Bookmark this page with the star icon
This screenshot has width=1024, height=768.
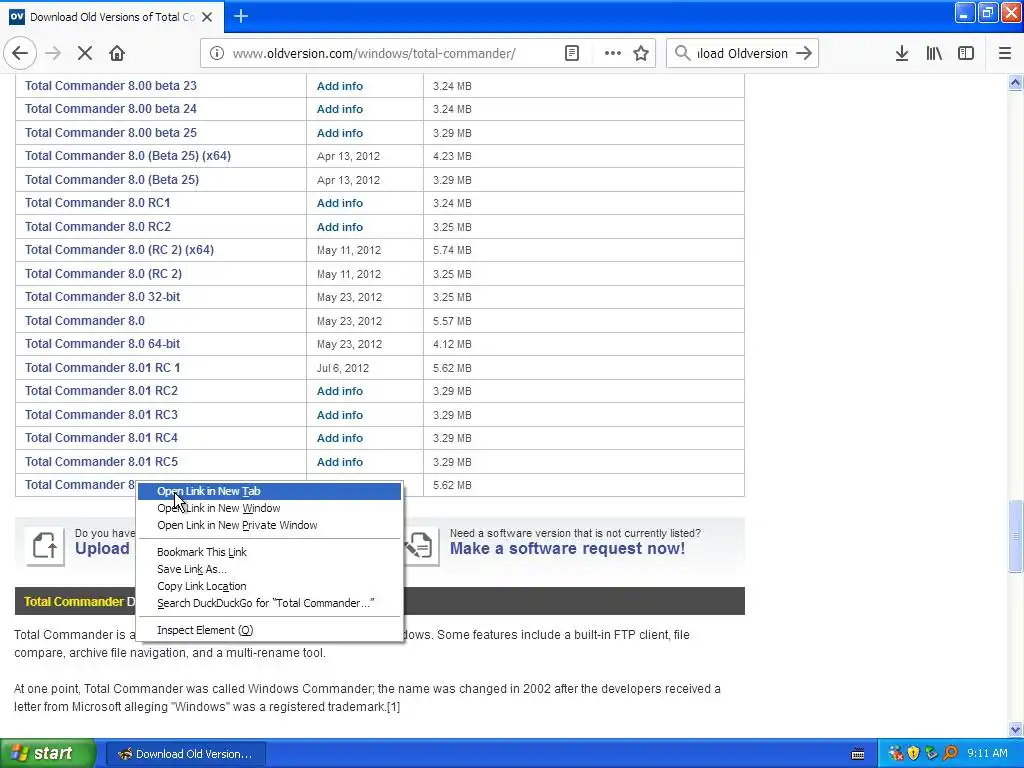click(x=641, y=54)
